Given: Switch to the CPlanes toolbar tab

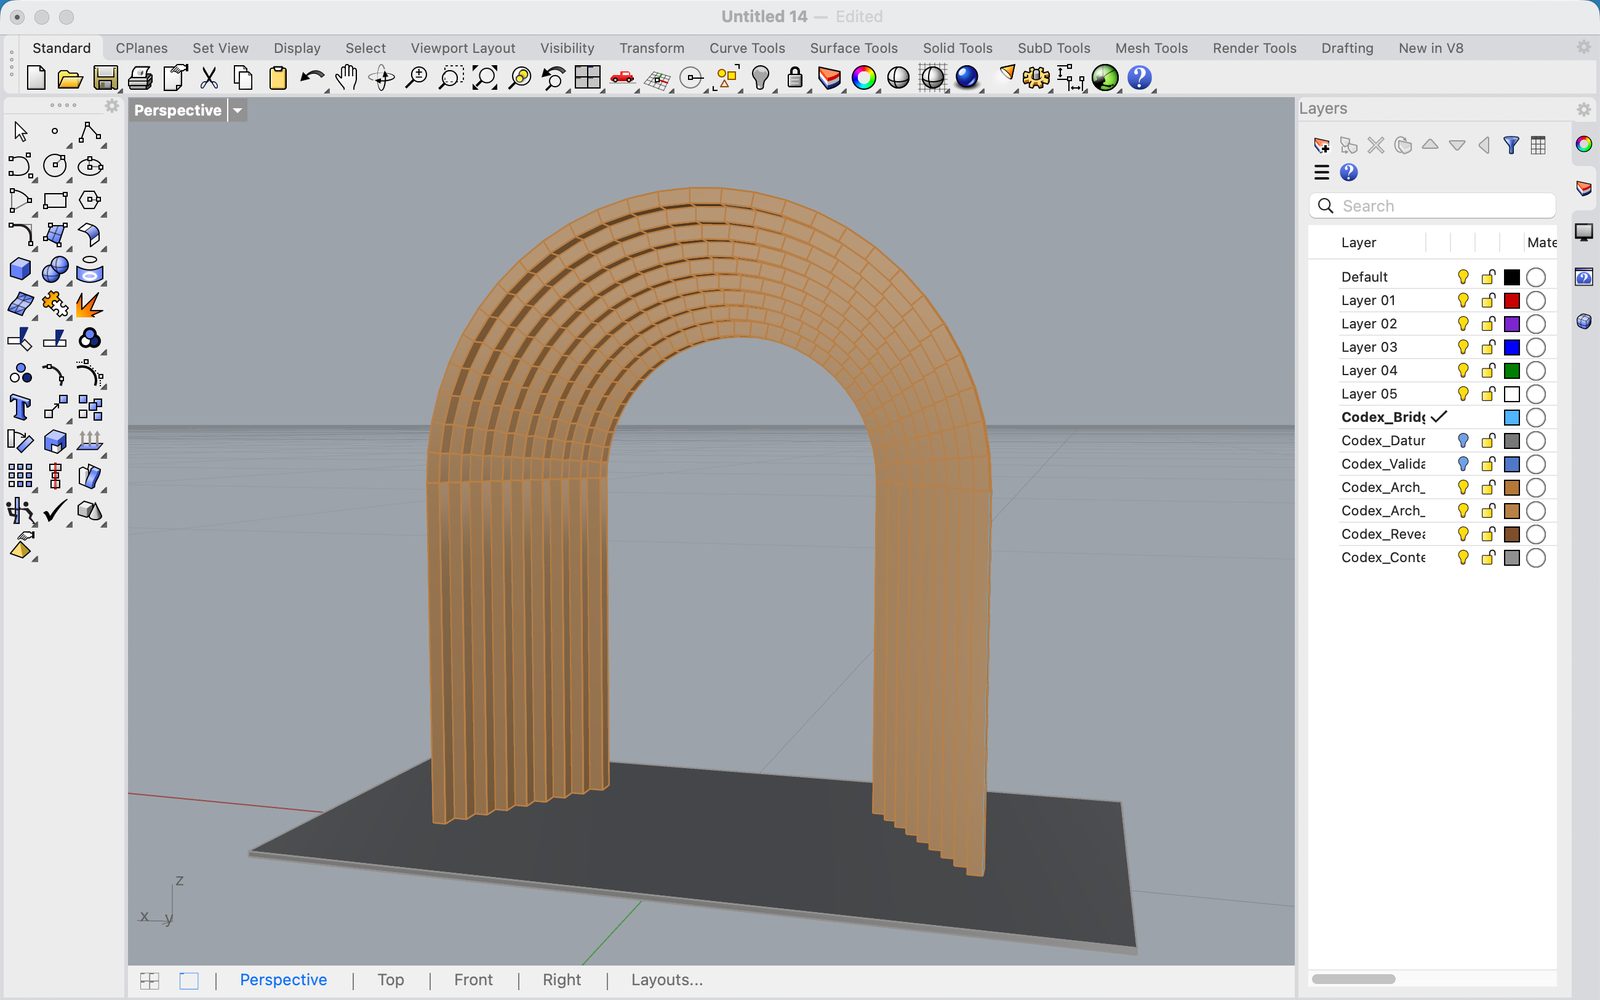Looking at the screenshot, I should 142,48.
